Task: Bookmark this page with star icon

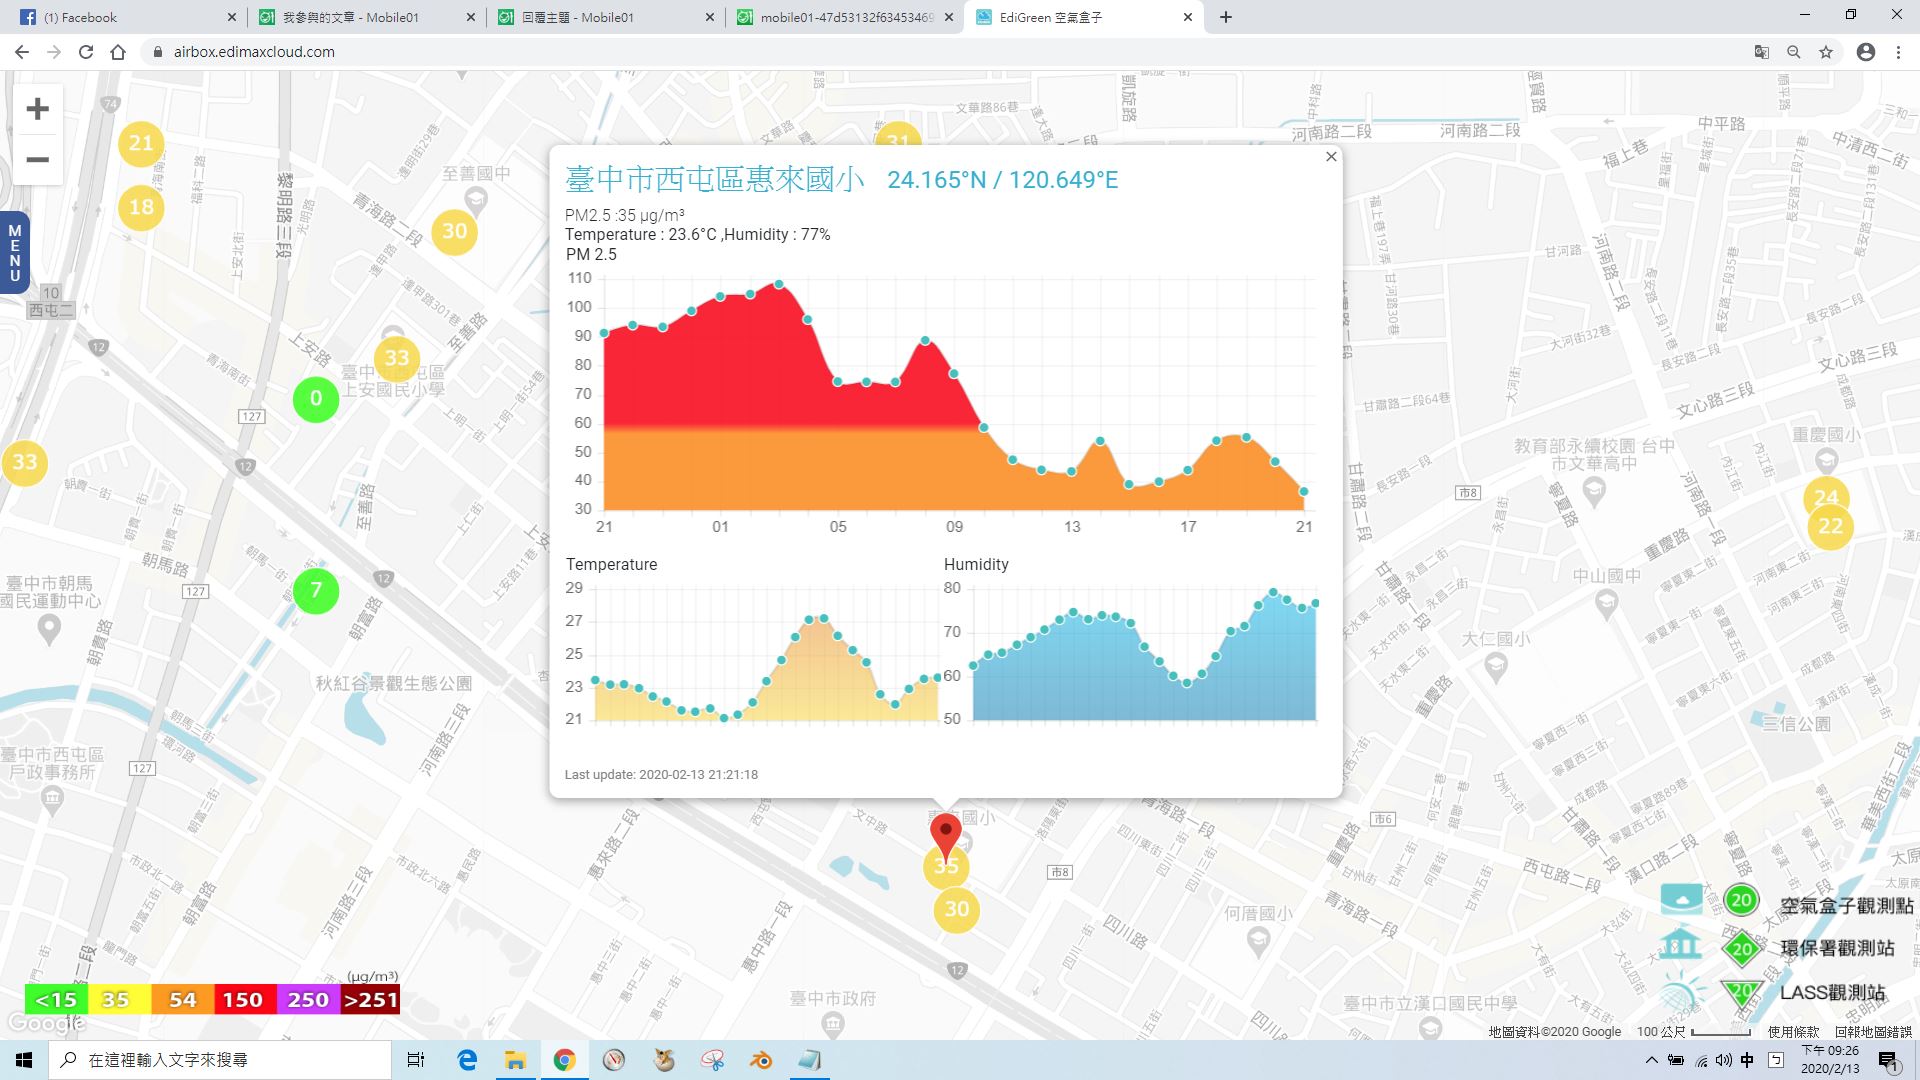Action: click(x=1826, y=52)
